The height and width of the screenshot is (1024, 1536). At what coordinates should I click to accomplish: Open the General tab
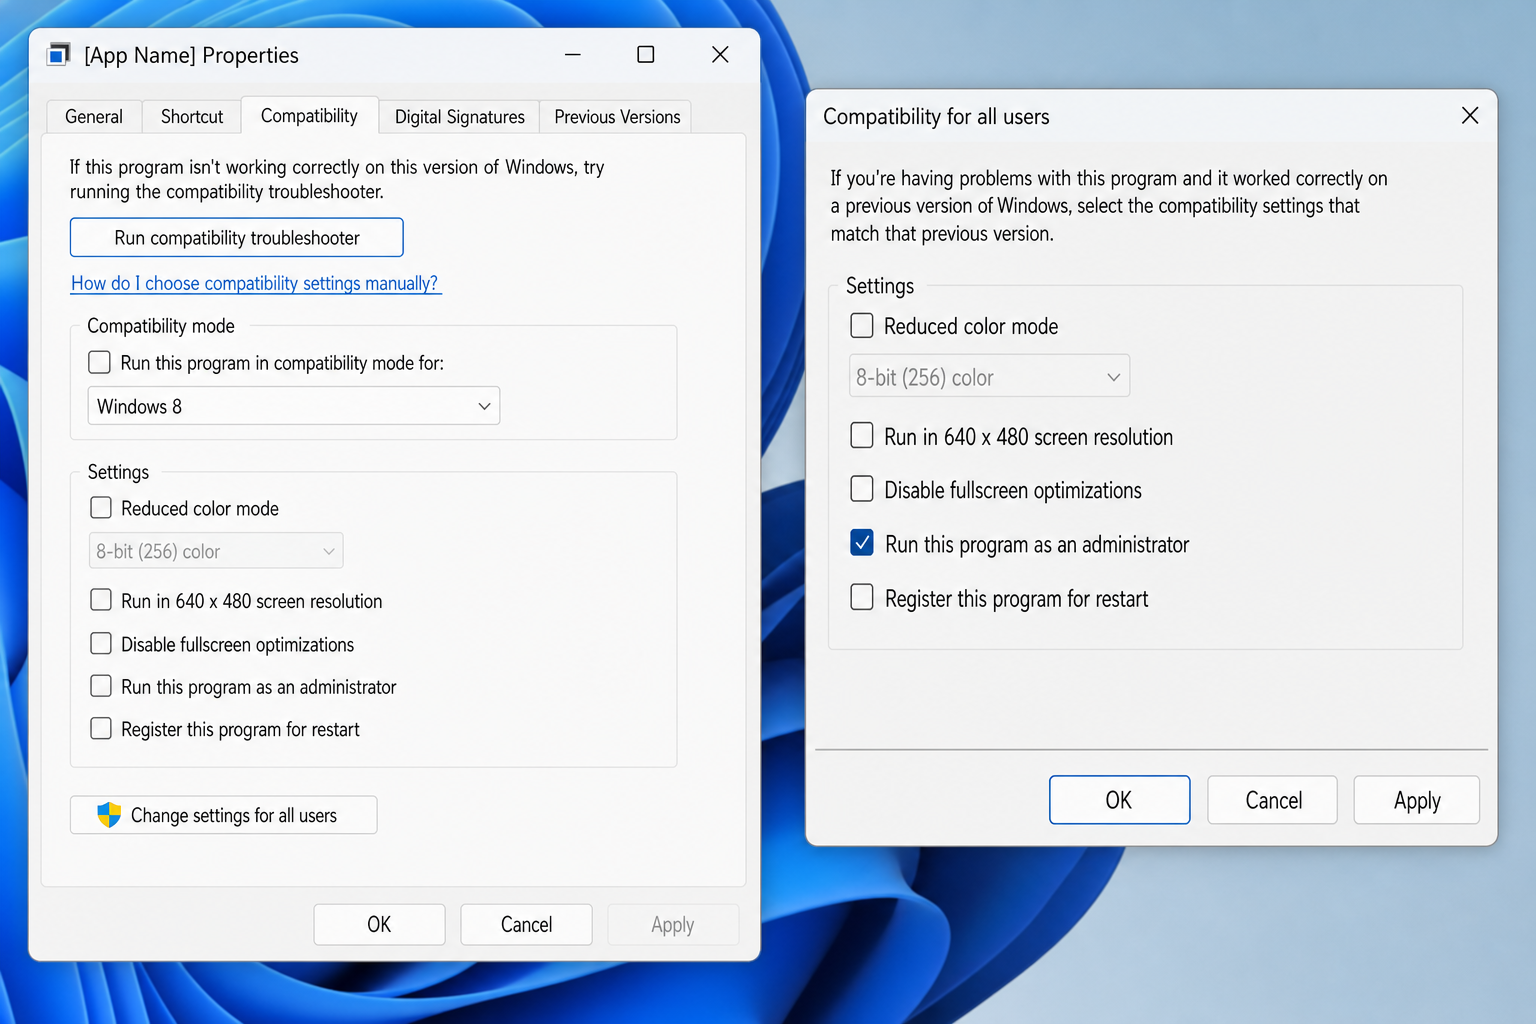pyautogui.click(x=94, y=117)
